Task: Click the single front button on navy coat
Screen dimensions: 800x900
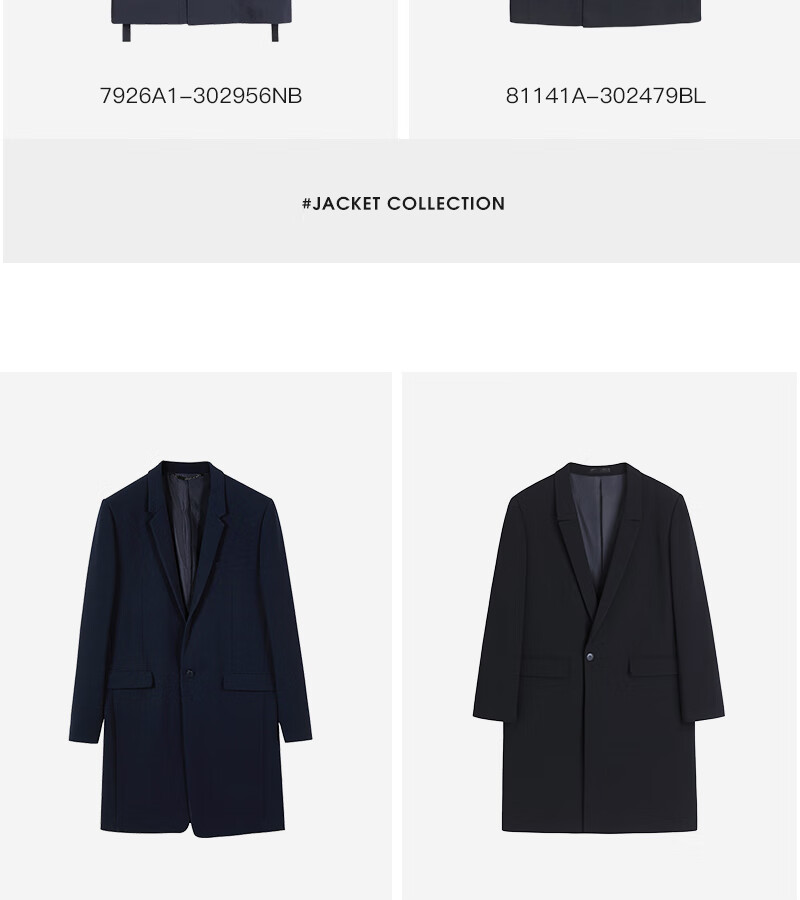Action: (x=188, y=673)
